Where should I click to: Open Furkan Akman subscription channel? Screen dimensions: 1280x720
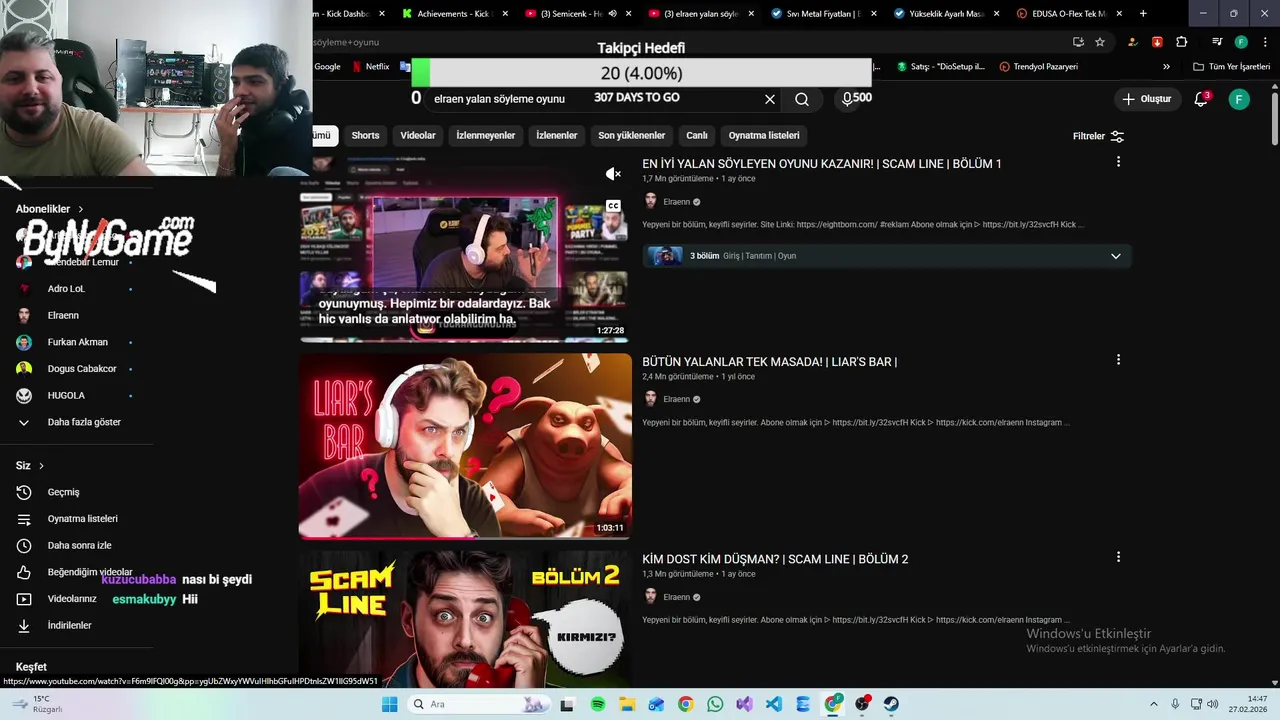click(76, 342)
